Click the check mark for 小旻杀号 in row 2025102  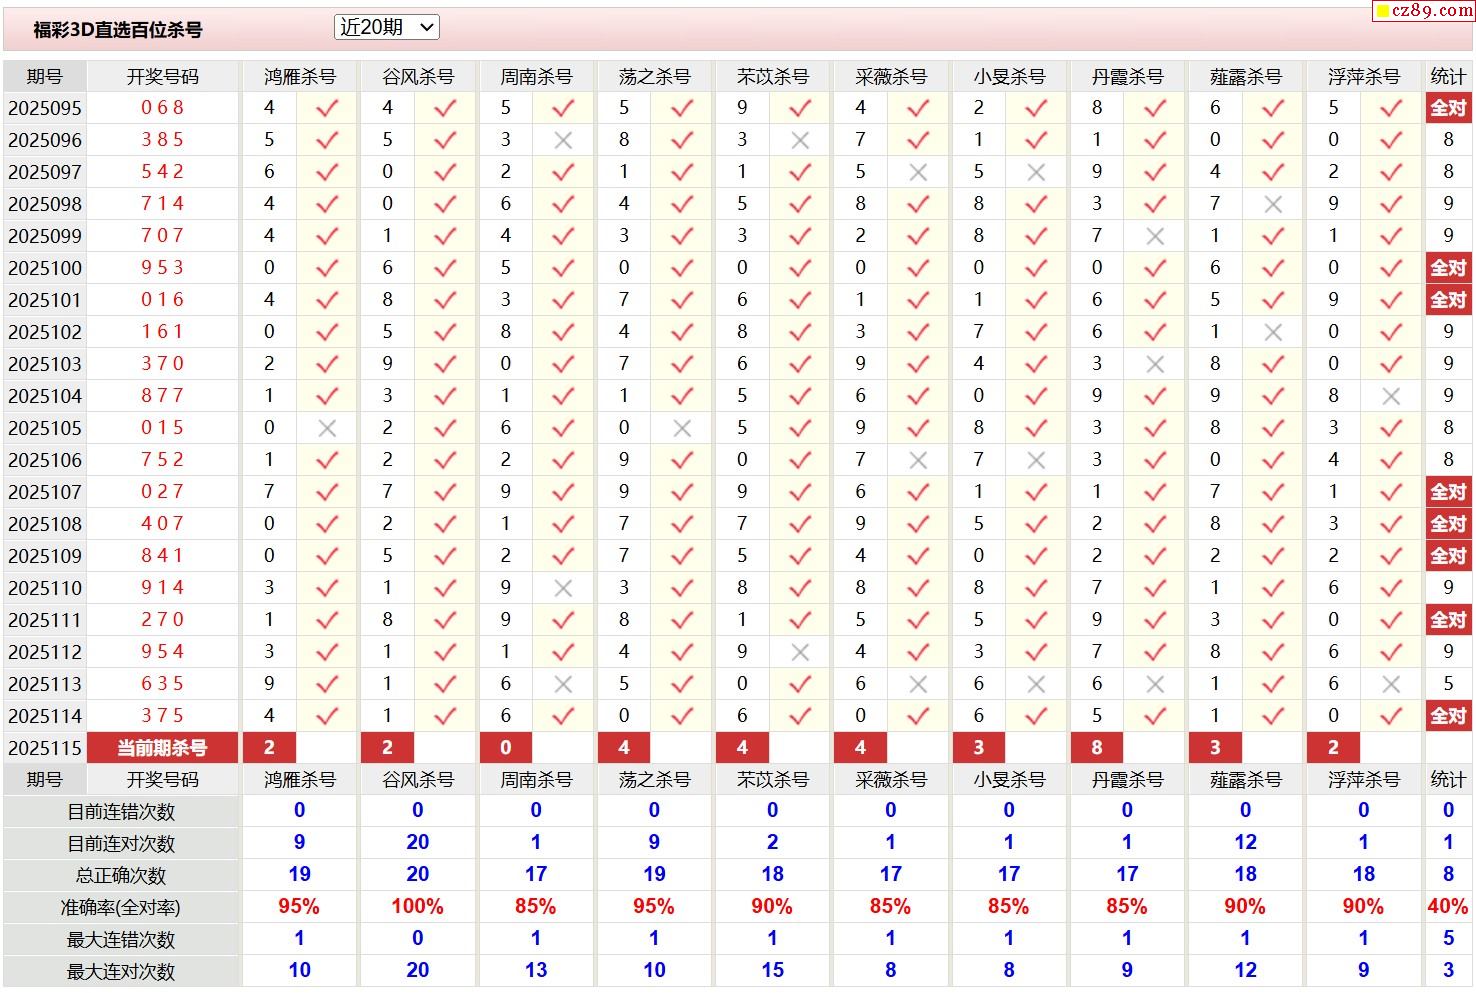pos(1036,332)
